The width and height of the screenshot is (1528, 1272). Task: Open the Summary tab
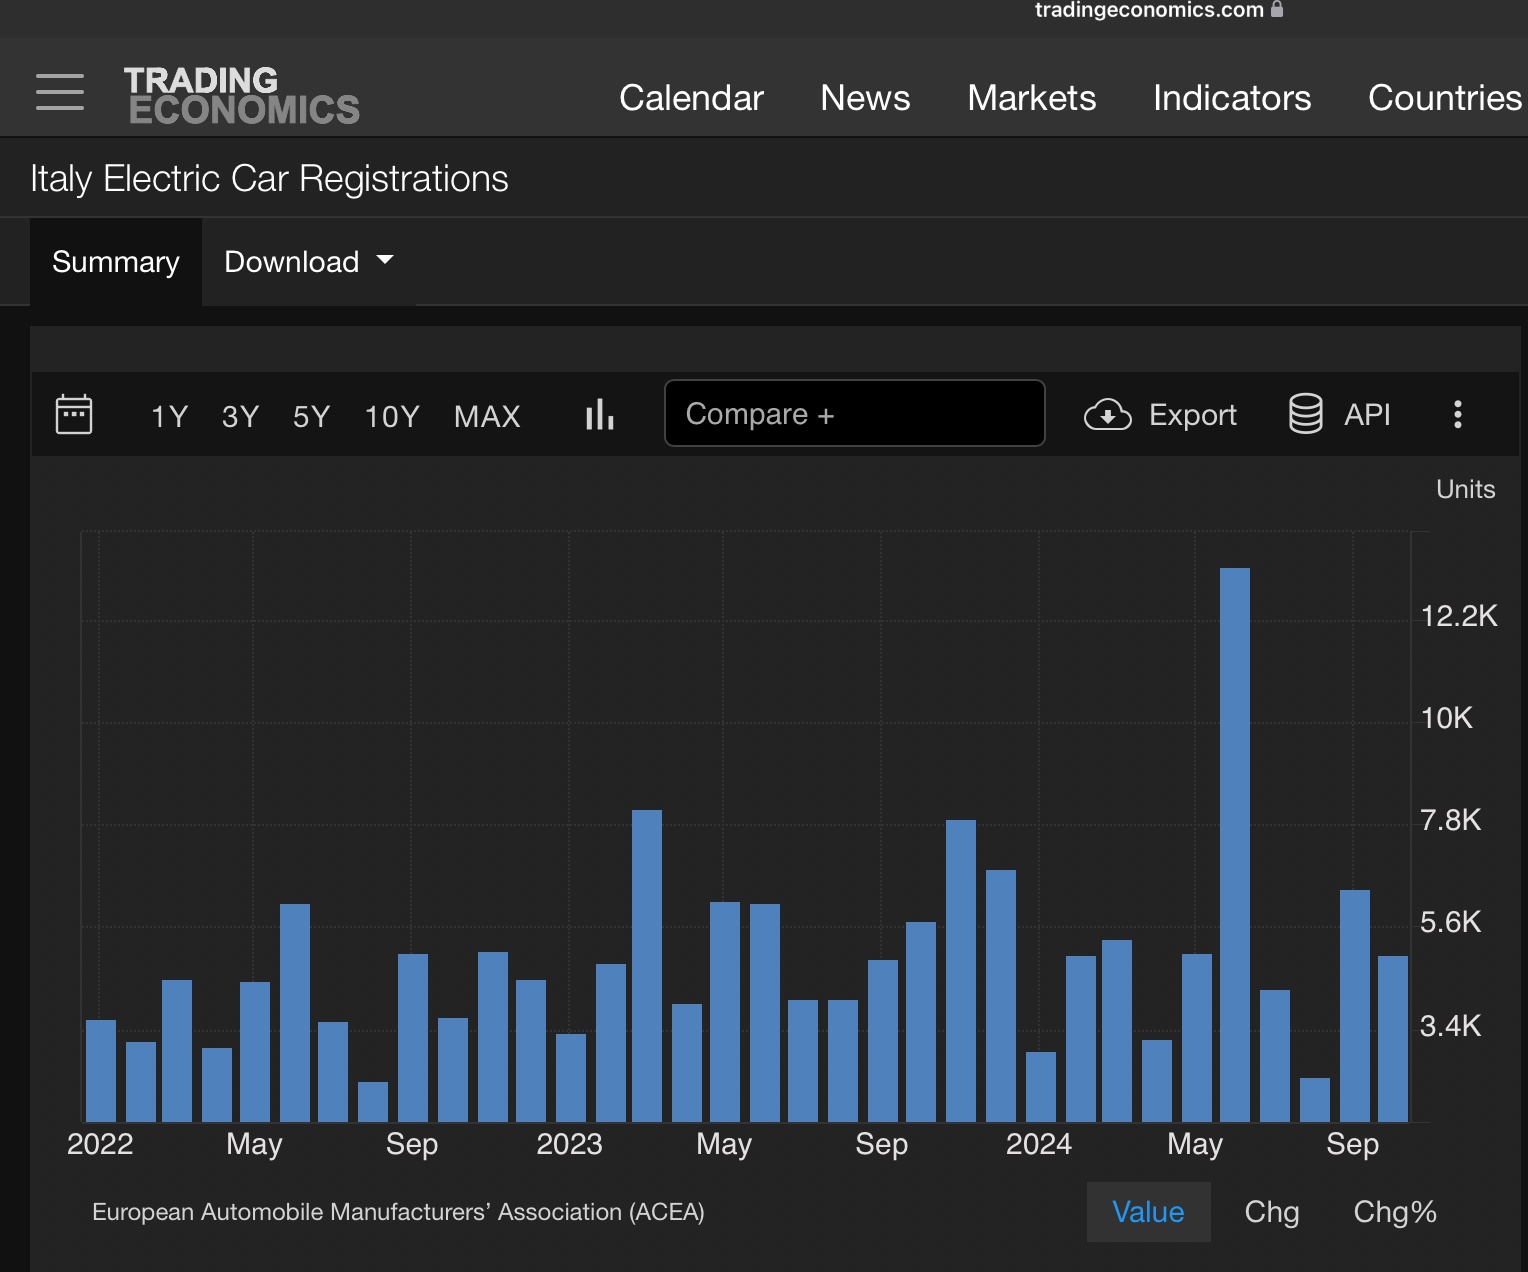tap(116, 262)
